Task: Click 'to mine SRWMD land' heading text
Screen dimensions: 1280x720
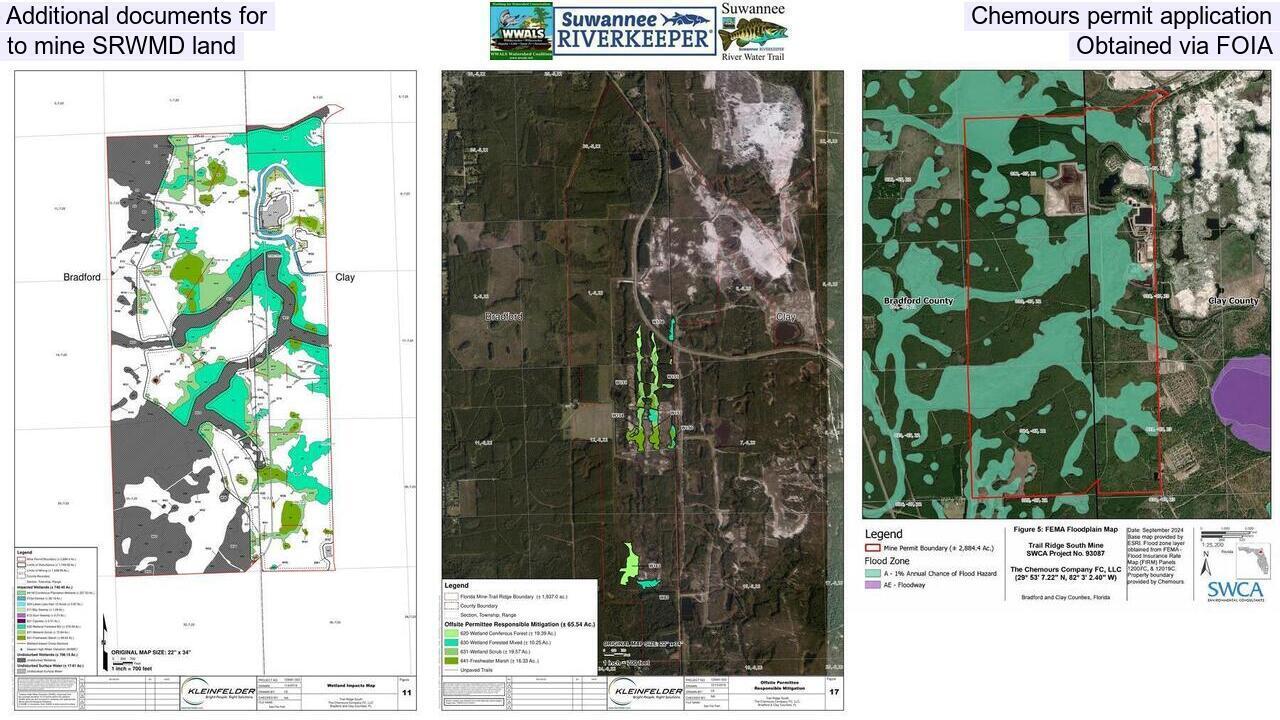Action: tap(121, 46)
